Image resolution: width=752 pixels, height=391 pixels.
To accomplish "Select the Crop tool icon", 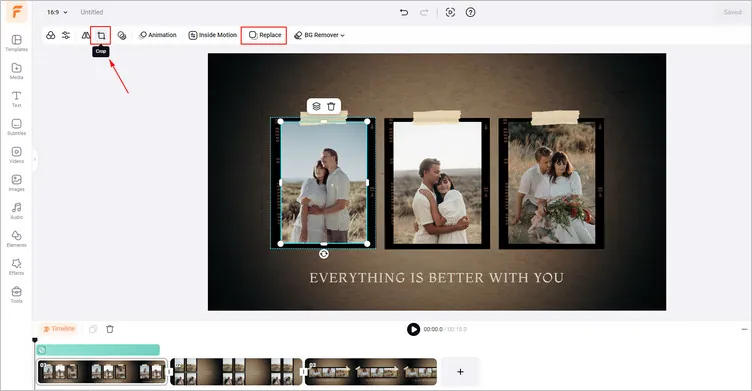I will coord(101,36).
